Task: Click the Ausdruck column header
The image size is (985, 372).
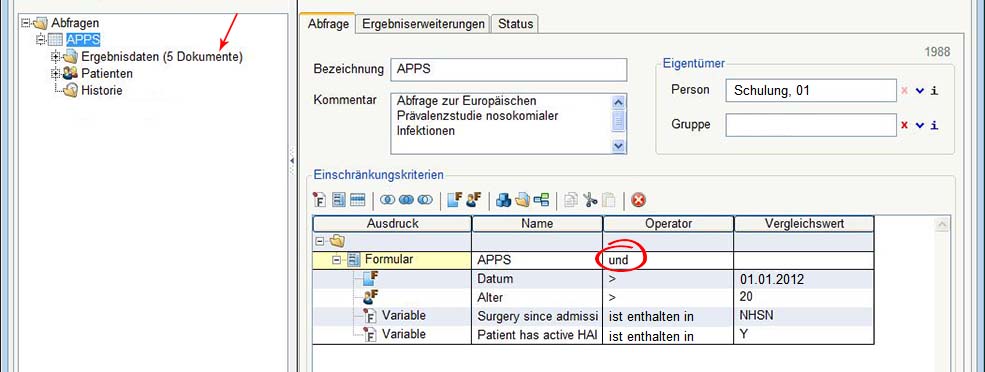Action: [x=393, y=223]
